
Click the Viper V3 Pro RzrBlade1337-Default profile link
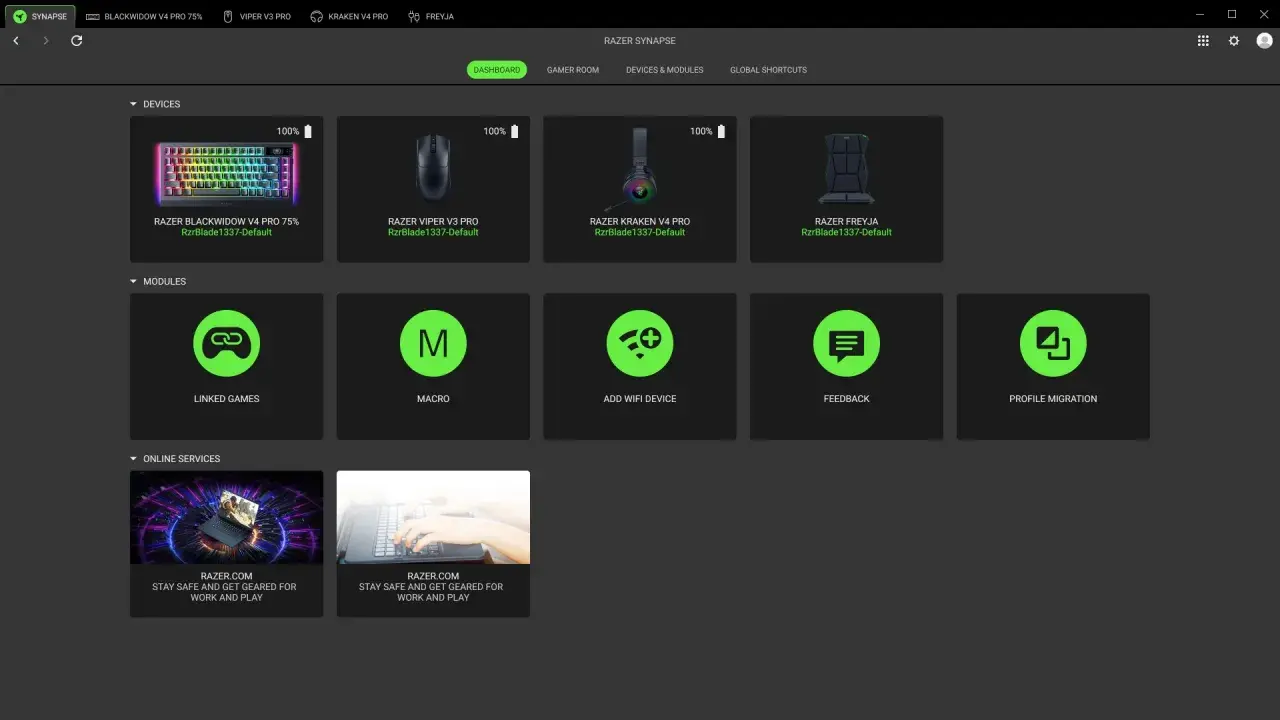coord(433,232)
